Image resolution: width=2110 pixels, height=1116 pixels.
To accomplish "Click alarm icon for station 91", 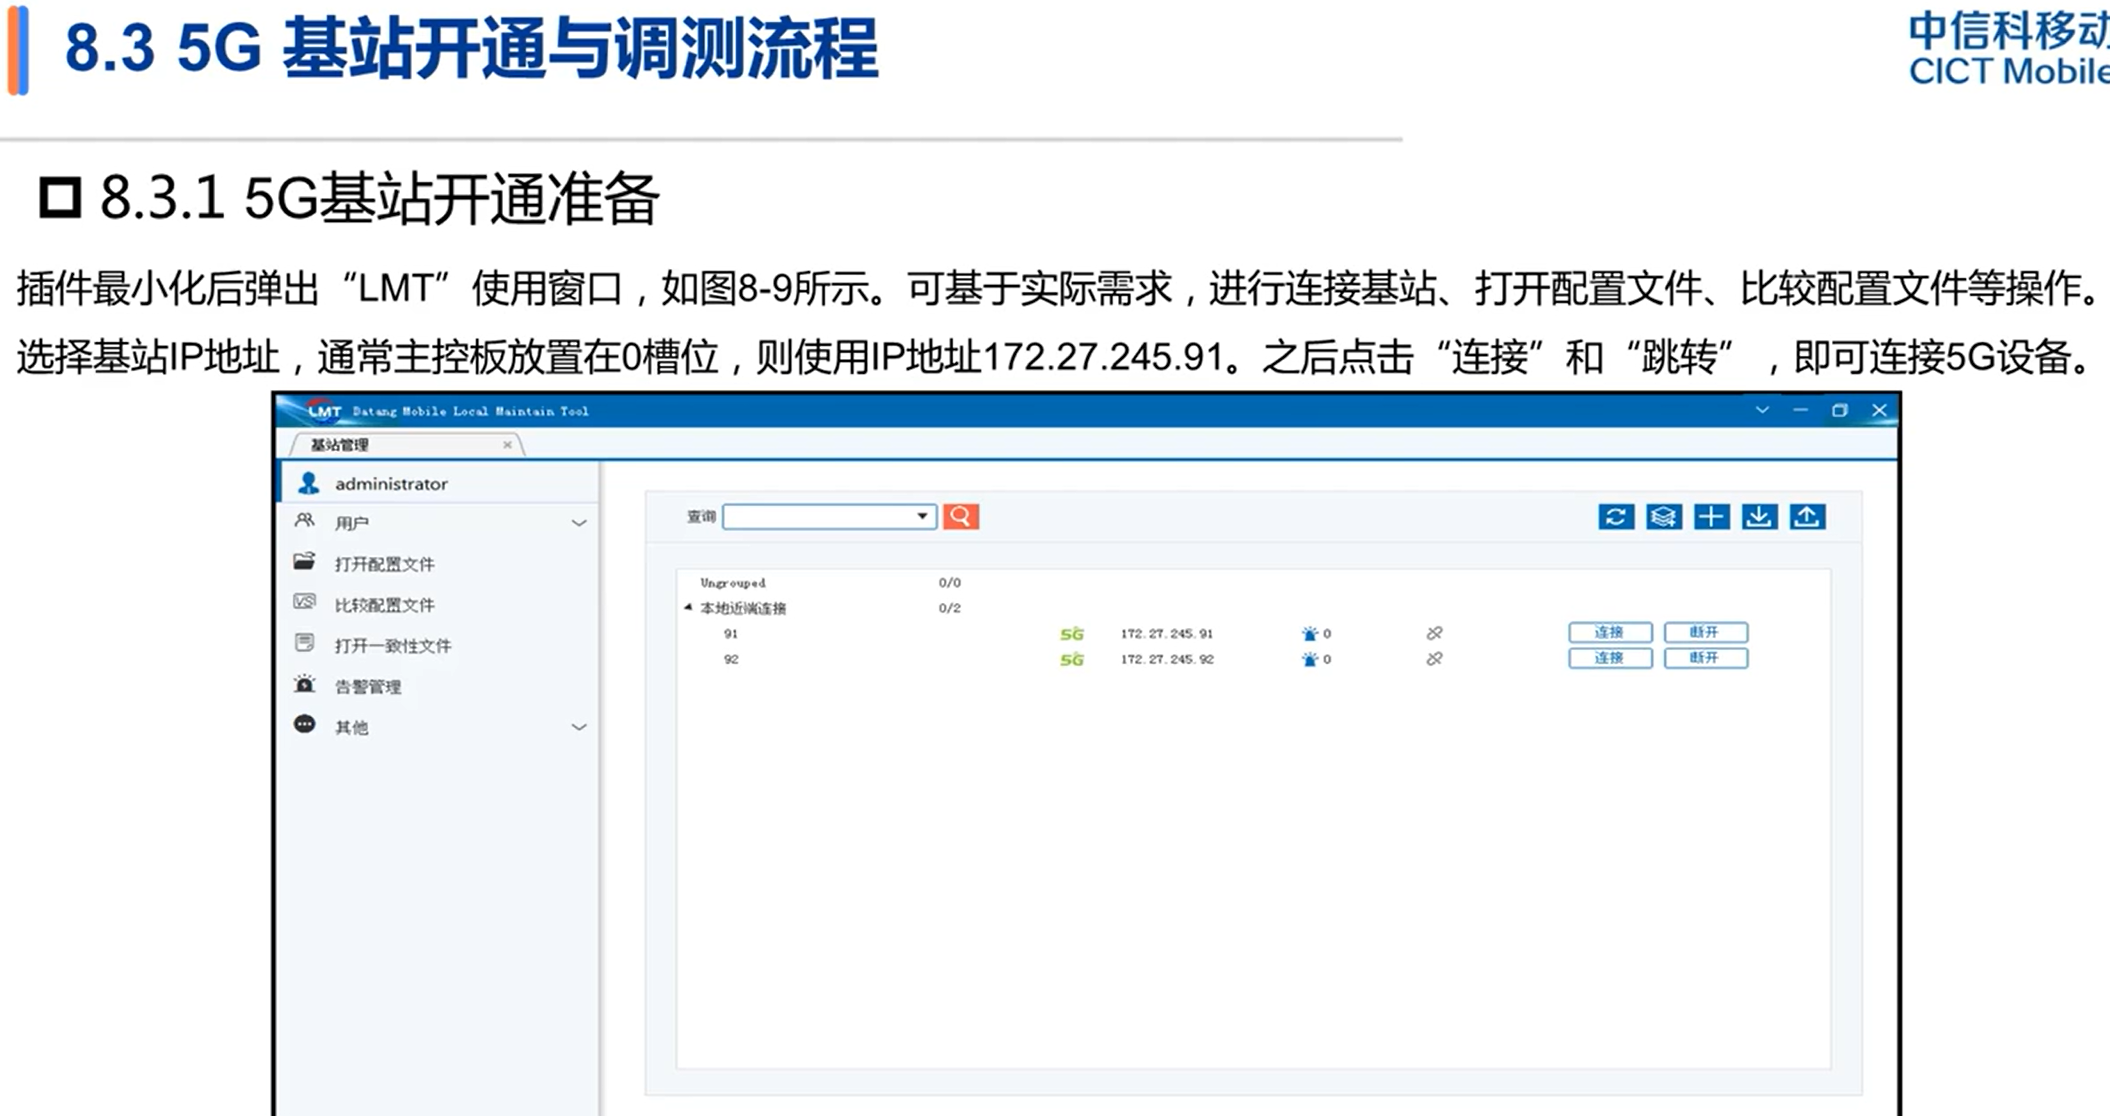I will [1309, 633].
